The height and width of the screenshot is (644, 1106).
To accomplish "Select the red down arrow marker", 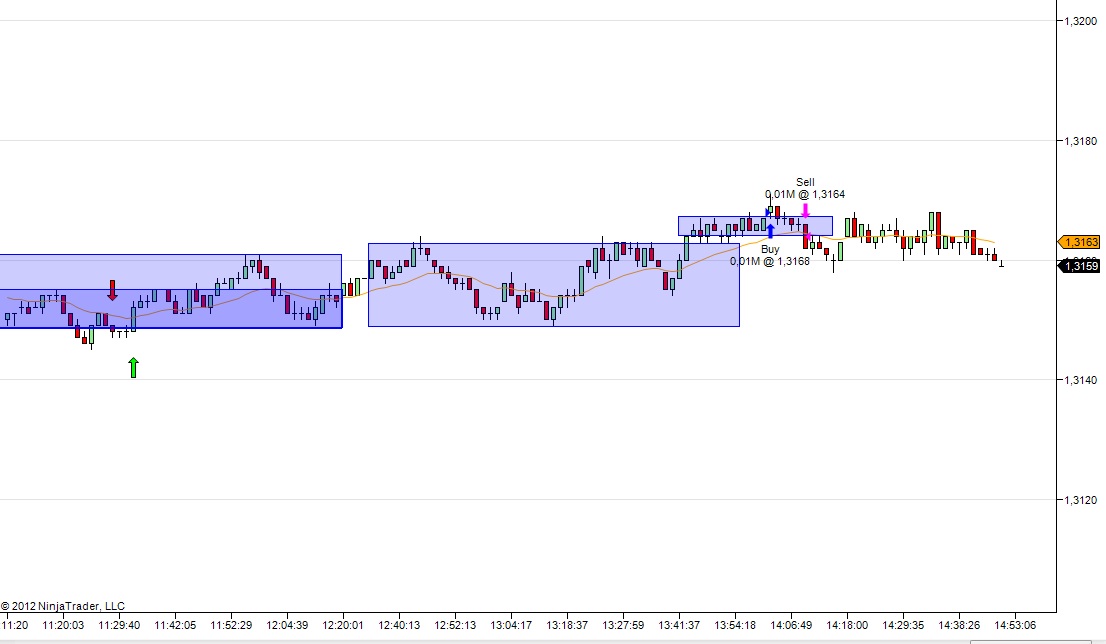I will pyautogui.click(x=112, y=290).
